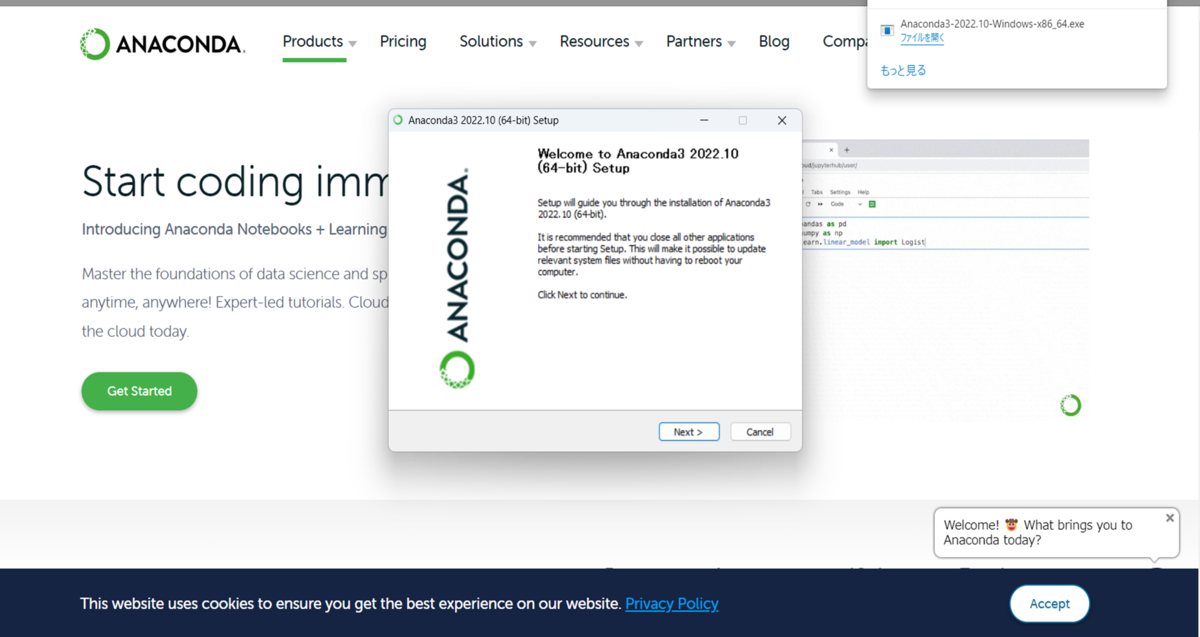The width and height of the screenshot is (1200, 637).
Task: Click the Anaconda logo in the site header
Action: [162, 43]
